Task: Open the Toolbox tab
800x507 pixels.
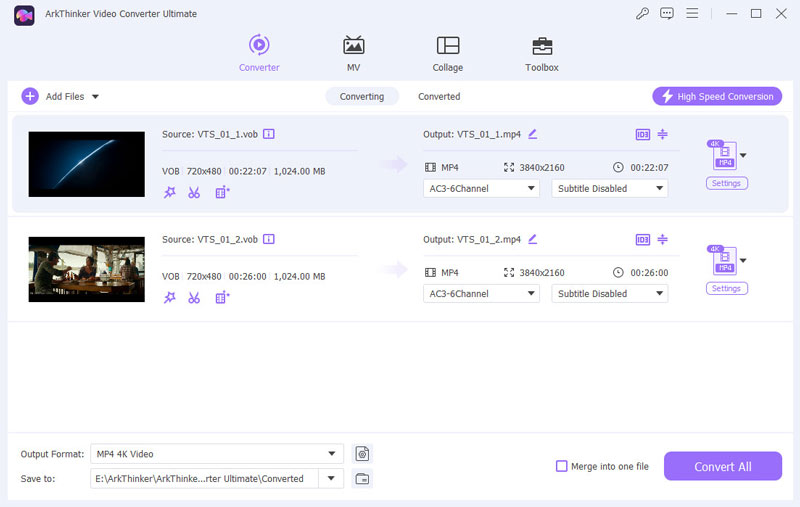Action: [542, 53]
